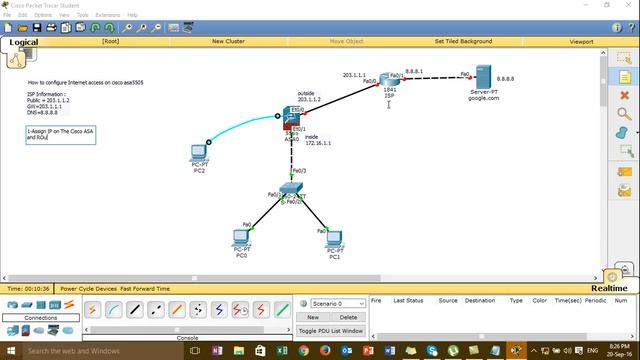Save the project with the floppy icon
Image resolution: width=640 pixels, height=360 pixels.
coord(37,28)
